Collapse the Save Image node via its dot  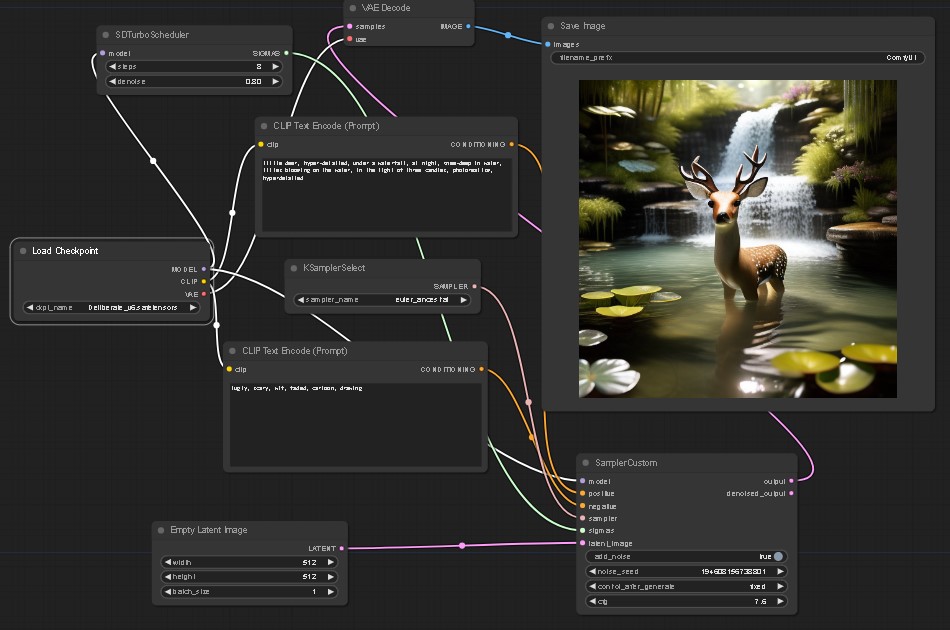[551, 25]
